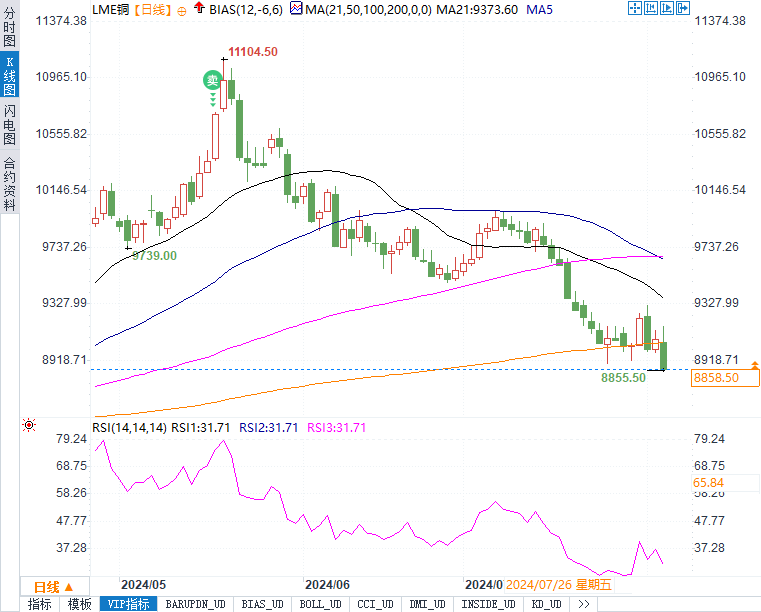Apply the BARUPDN_UD indicator

click(195, 604)
